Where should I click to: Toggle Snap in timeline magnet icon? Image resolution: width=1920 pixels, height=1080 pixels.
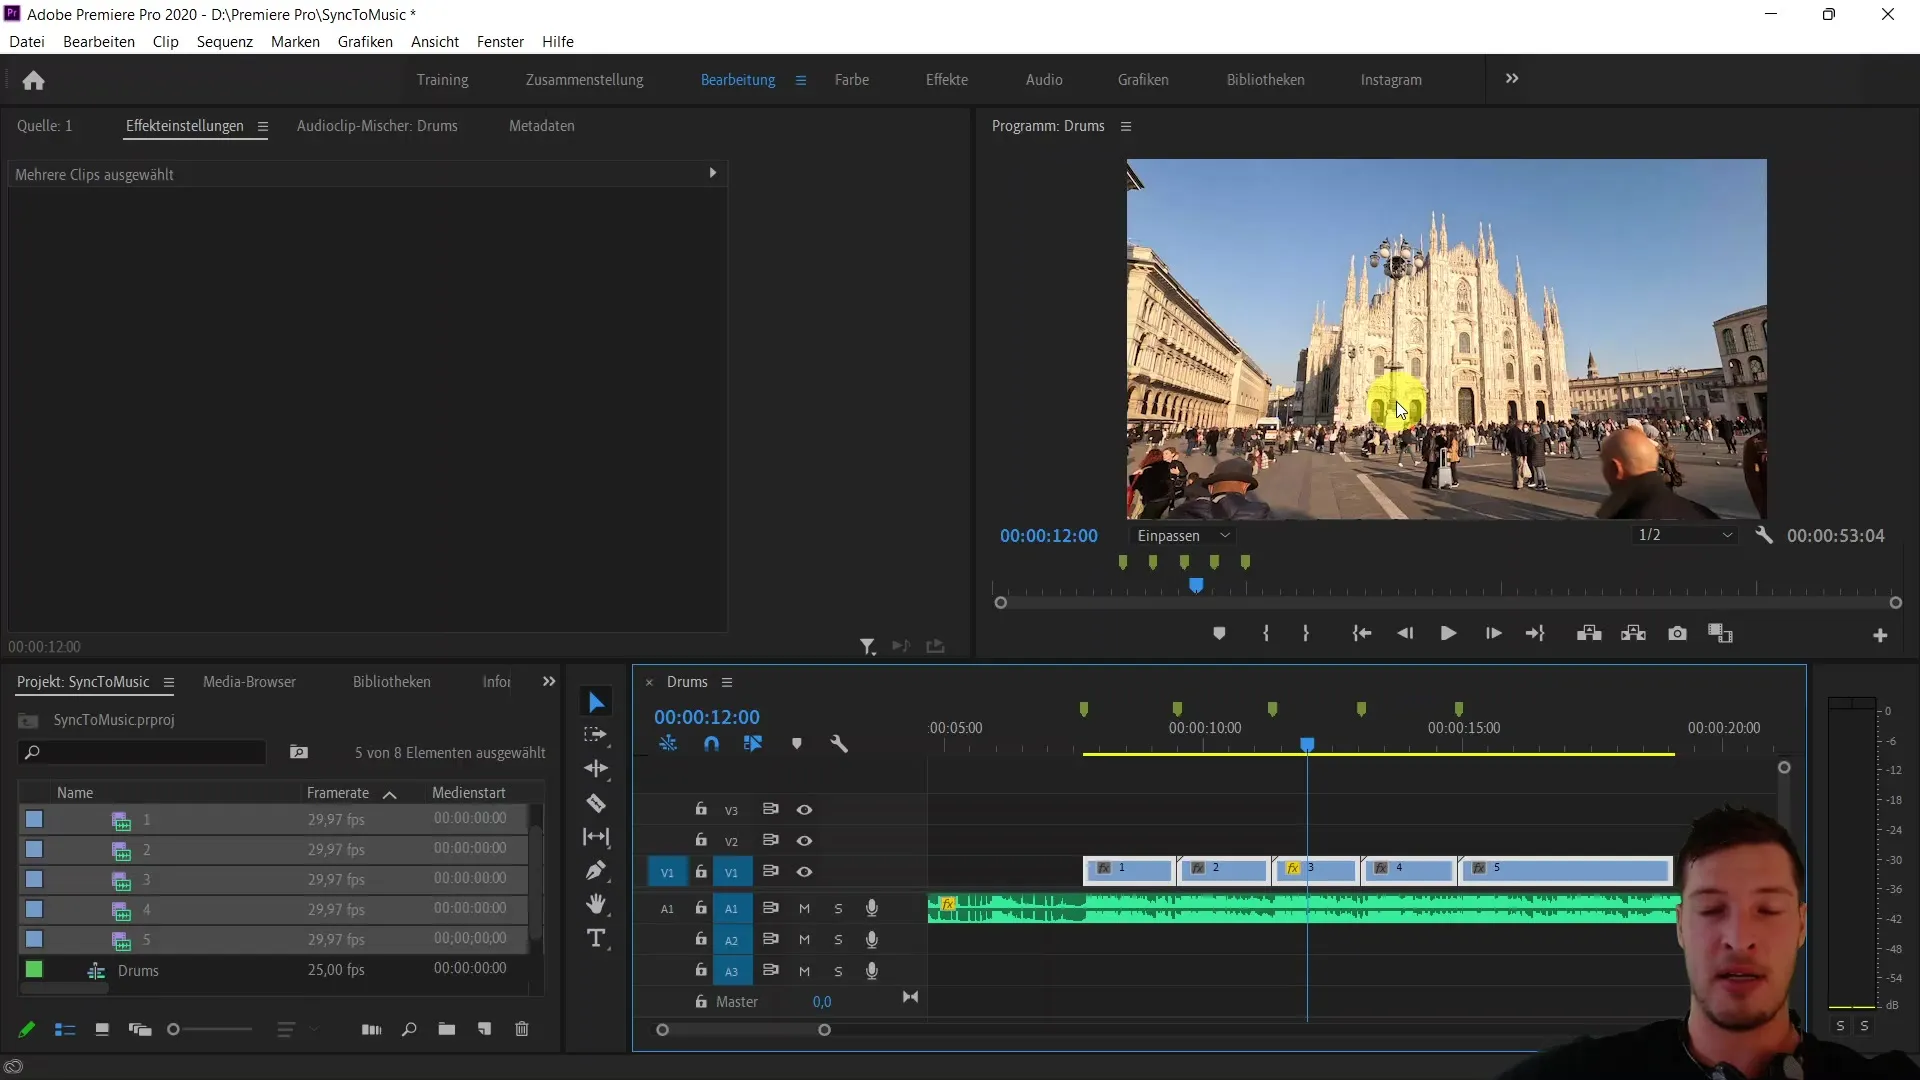pos(711,744)
